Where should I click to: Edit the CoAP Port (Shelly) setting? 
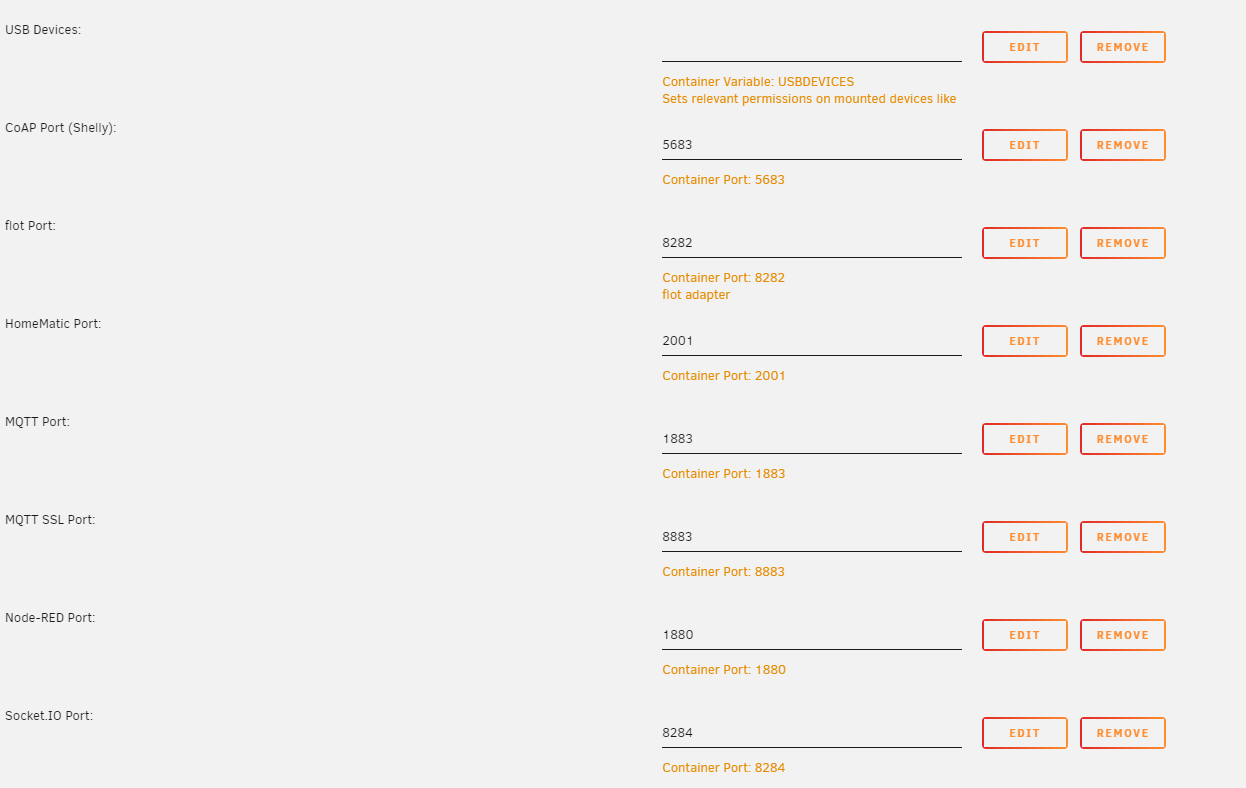click(x=1024, y=145)
